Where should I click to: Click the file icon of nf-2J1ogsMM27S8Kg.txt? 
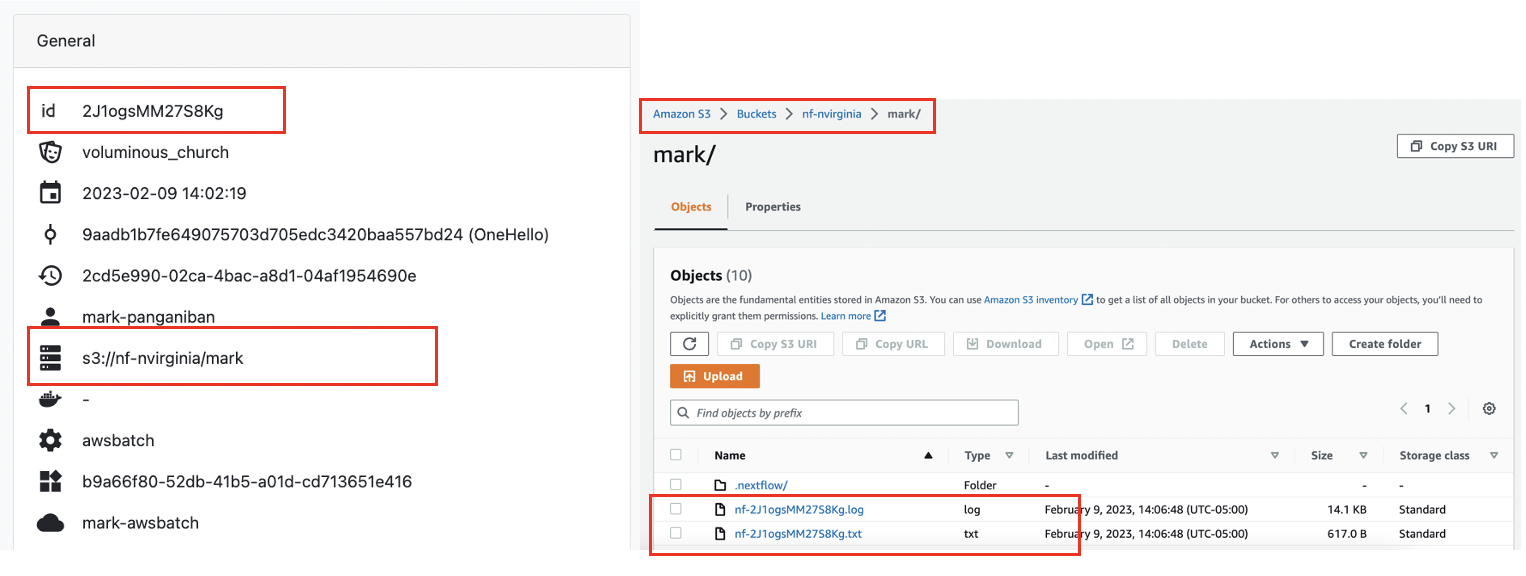pyautogui.click(x=720, y=534)
